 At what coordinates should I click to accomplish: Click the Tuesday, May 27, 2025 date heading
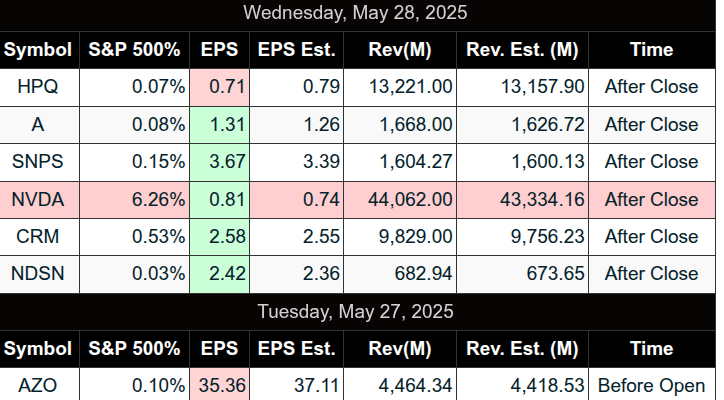click(x=355, y=311)
